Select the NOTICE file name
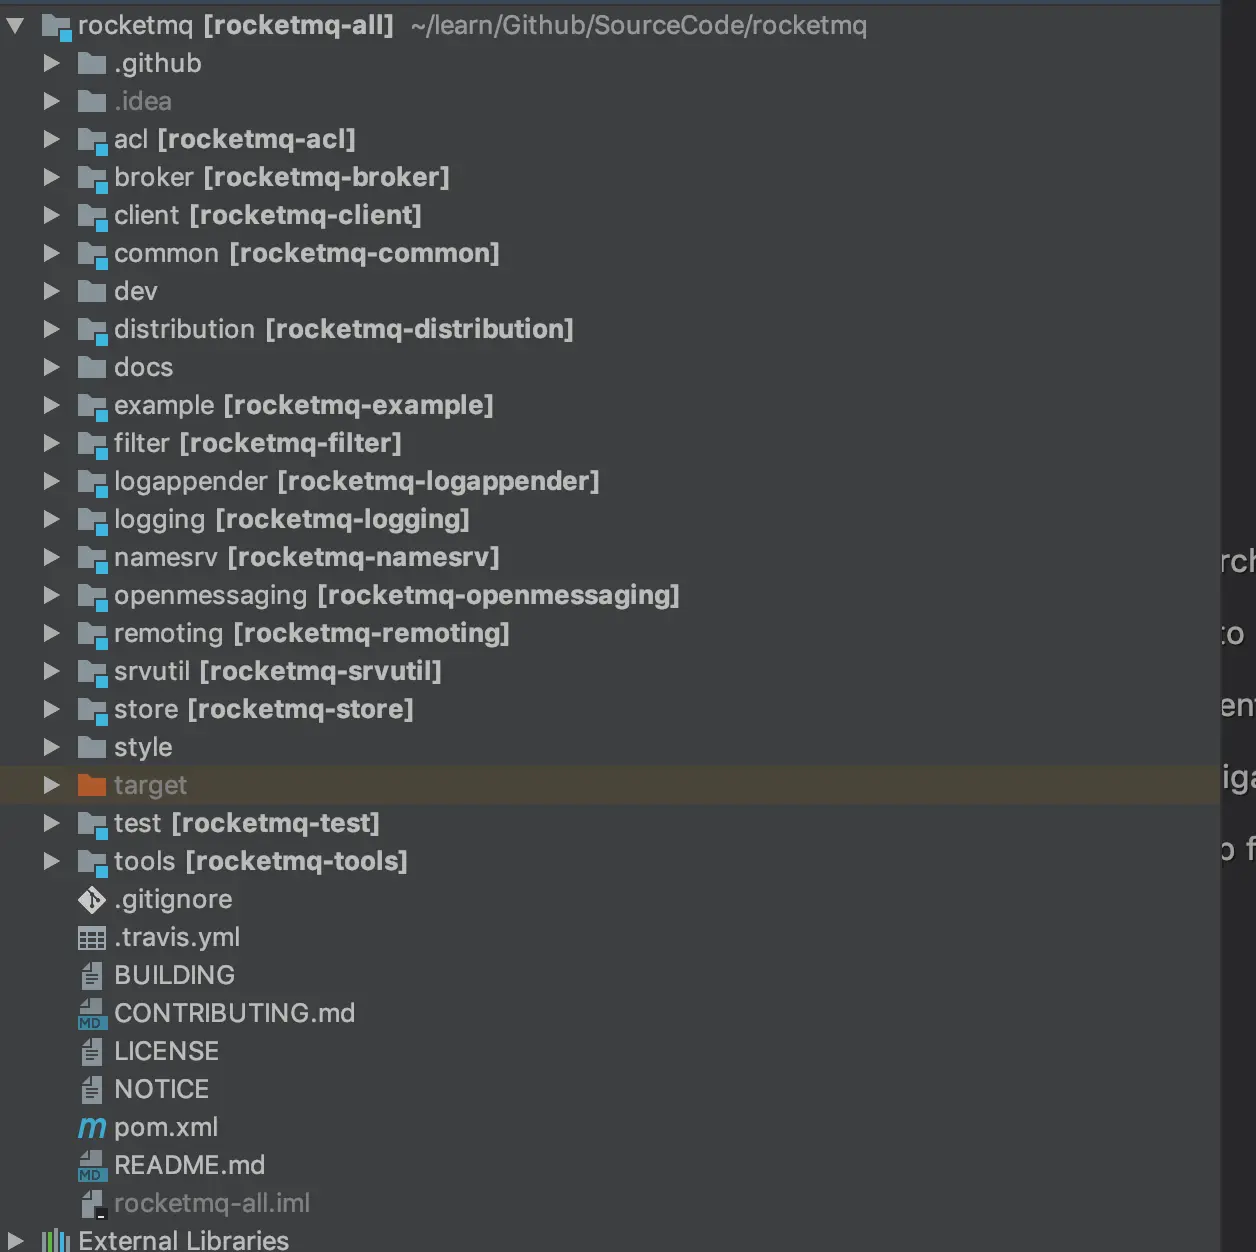Image resolution: width=1256 pixels, height=1252 pixels. [x=162, y=1089]
